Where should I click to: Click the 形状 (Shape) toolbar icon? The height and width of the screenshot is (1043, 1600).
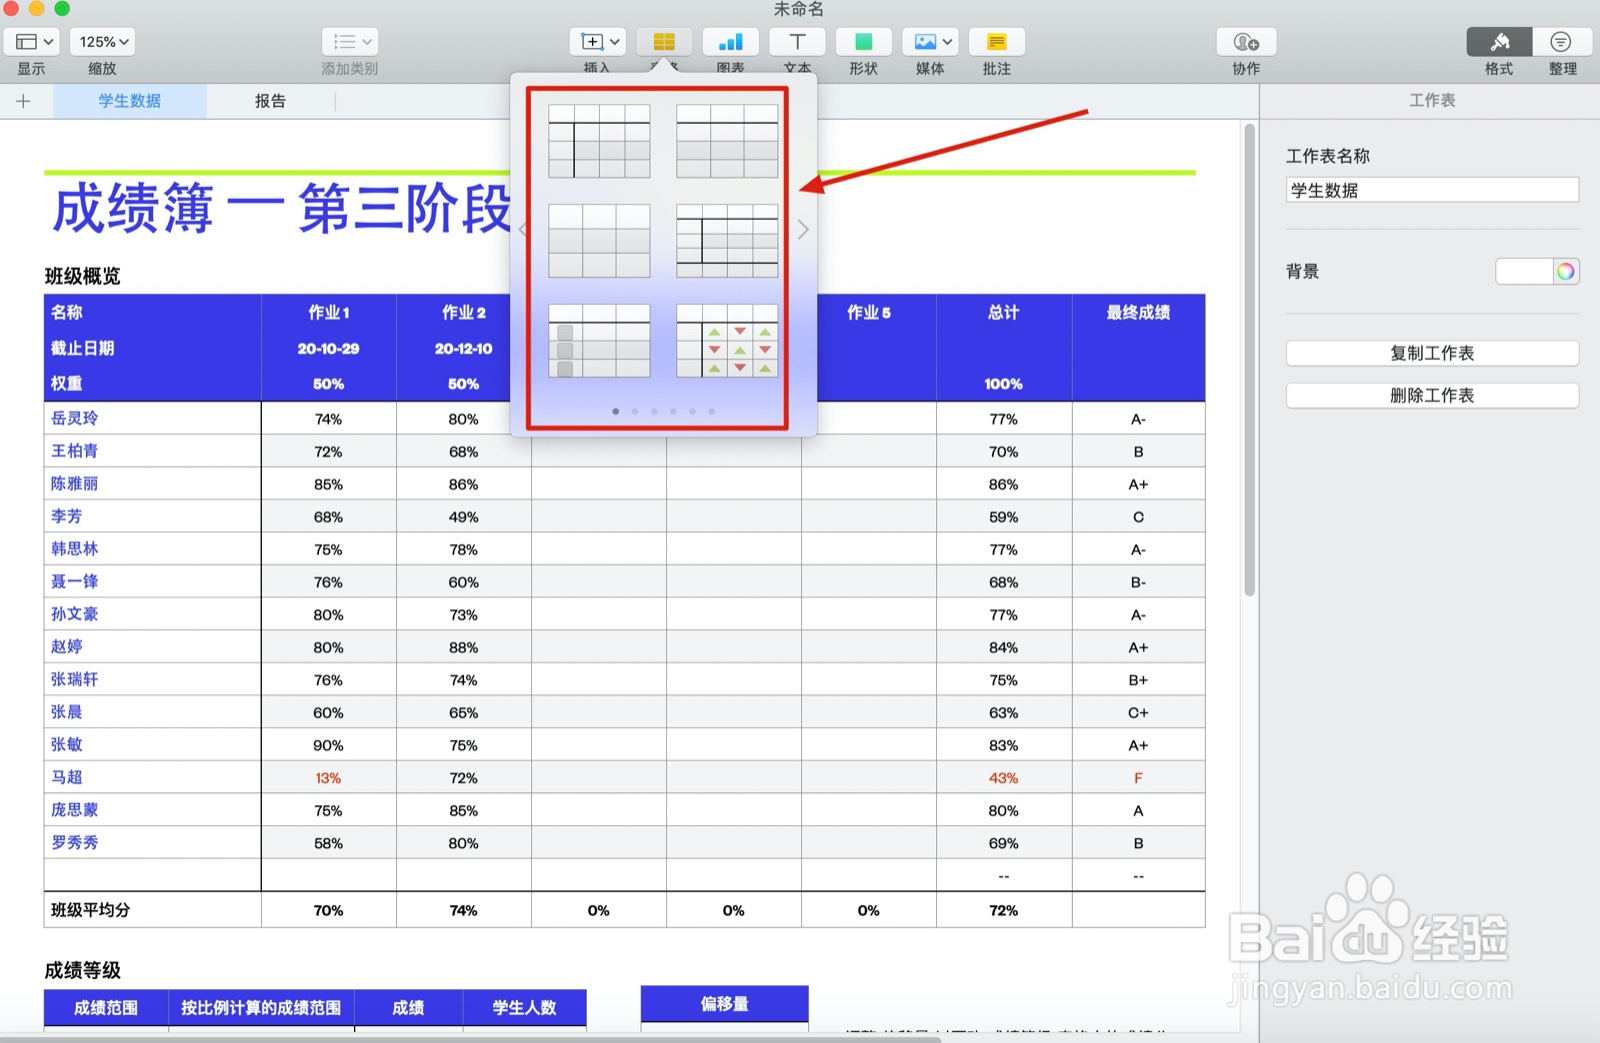863,41
